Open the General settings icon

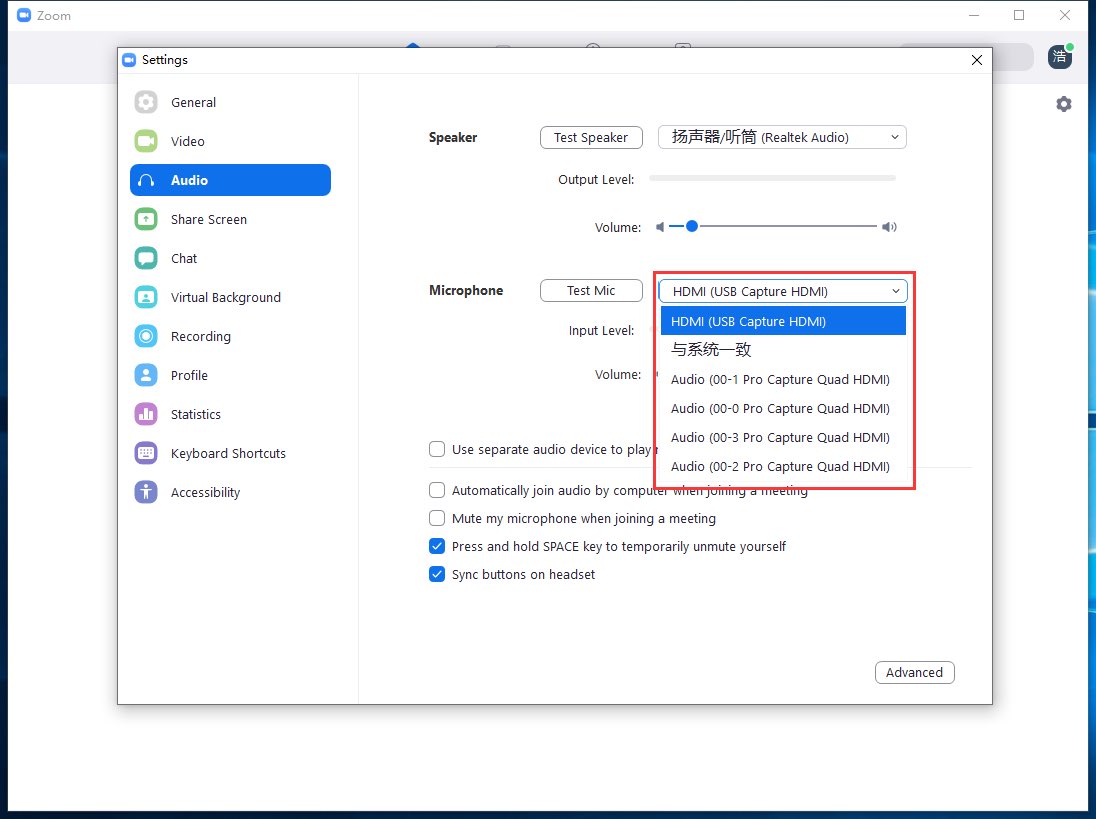[x=146, y=102]
